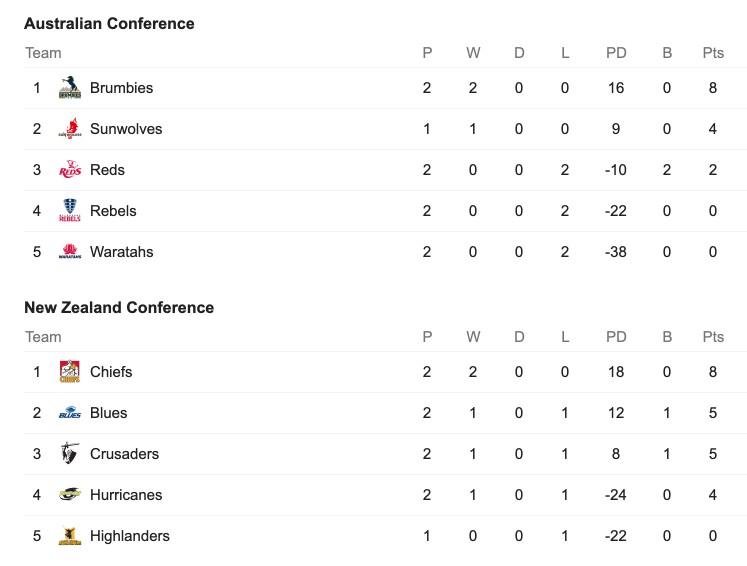Click the Pts column header in Australian table
747x566 pixels.
(713, 53)
